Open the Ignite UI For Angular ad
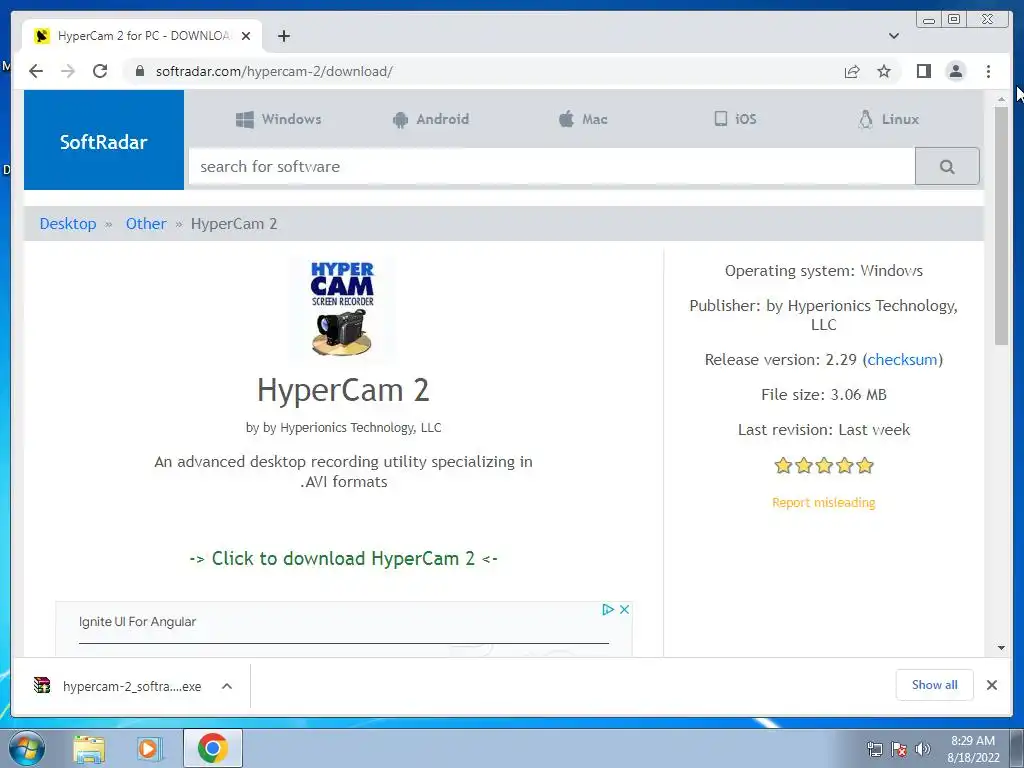This screenshot has width=1024, height=768. (137, 622)
